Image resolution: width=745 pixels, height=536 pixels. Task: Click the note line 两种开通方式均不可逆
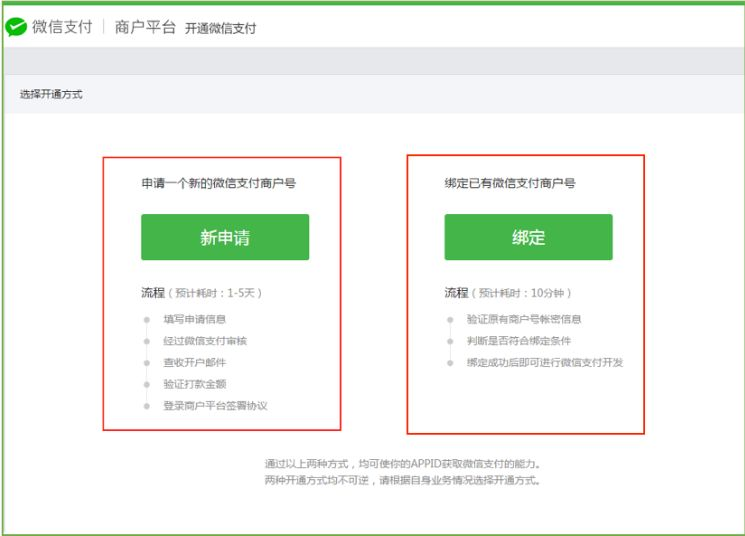403,480
